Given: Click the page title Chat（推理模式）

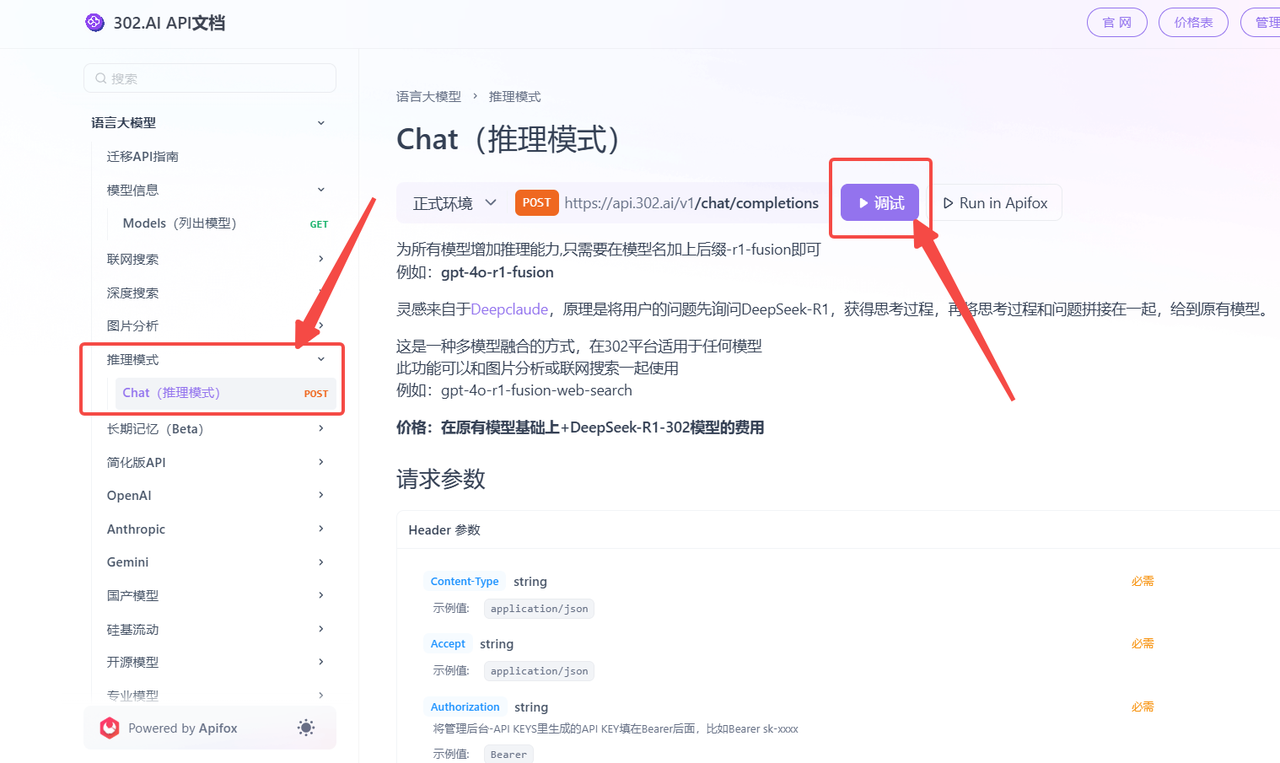Looking at the screenshot, I should click(508, 139).
